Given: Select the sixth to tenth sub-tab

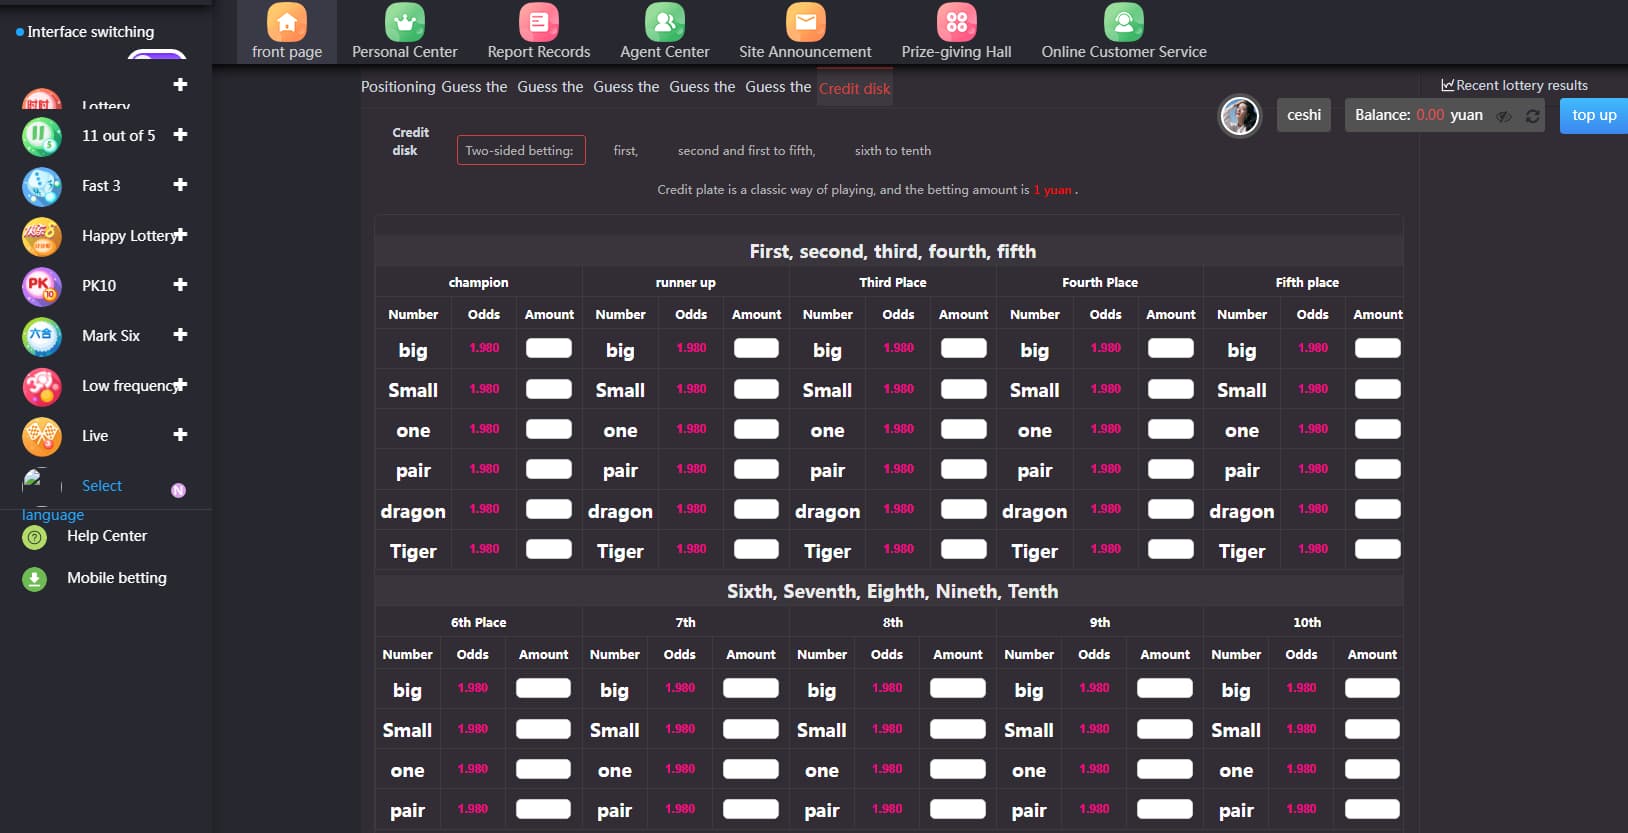Looking at the screenshot, I should coord(892,151).
